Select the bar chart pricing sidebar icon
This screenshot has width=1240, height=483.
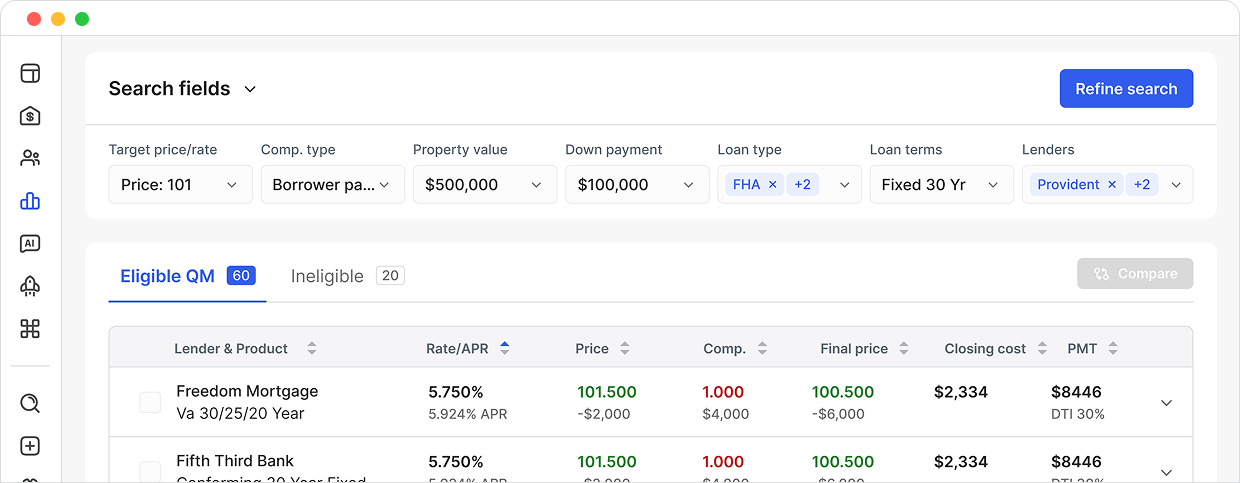click(x=30, y=201)
